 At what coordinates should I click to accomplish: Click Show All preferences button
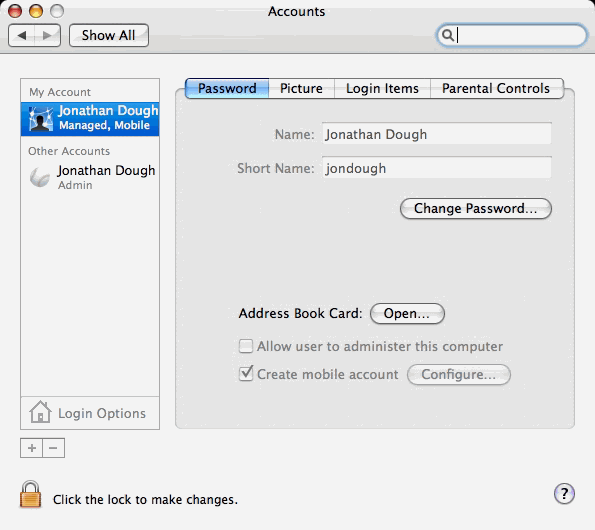coord(109,35)
